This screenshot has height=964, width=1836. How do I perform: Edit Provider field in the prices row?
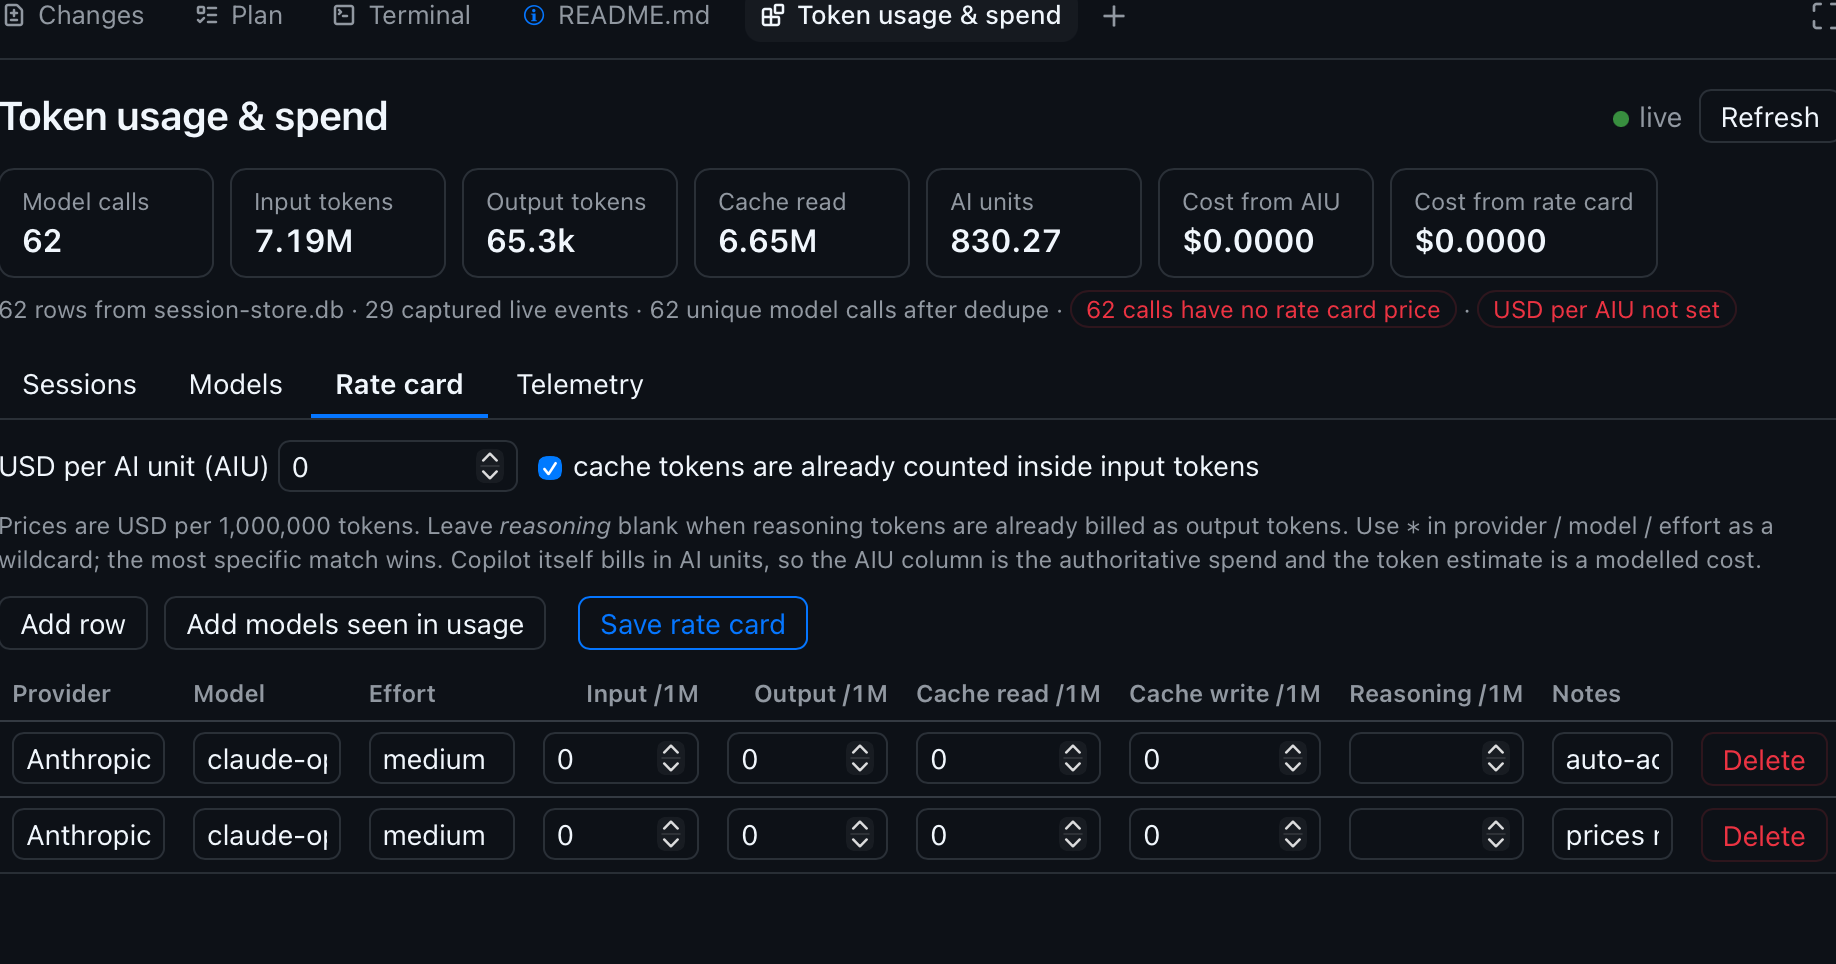pos(89,835)
